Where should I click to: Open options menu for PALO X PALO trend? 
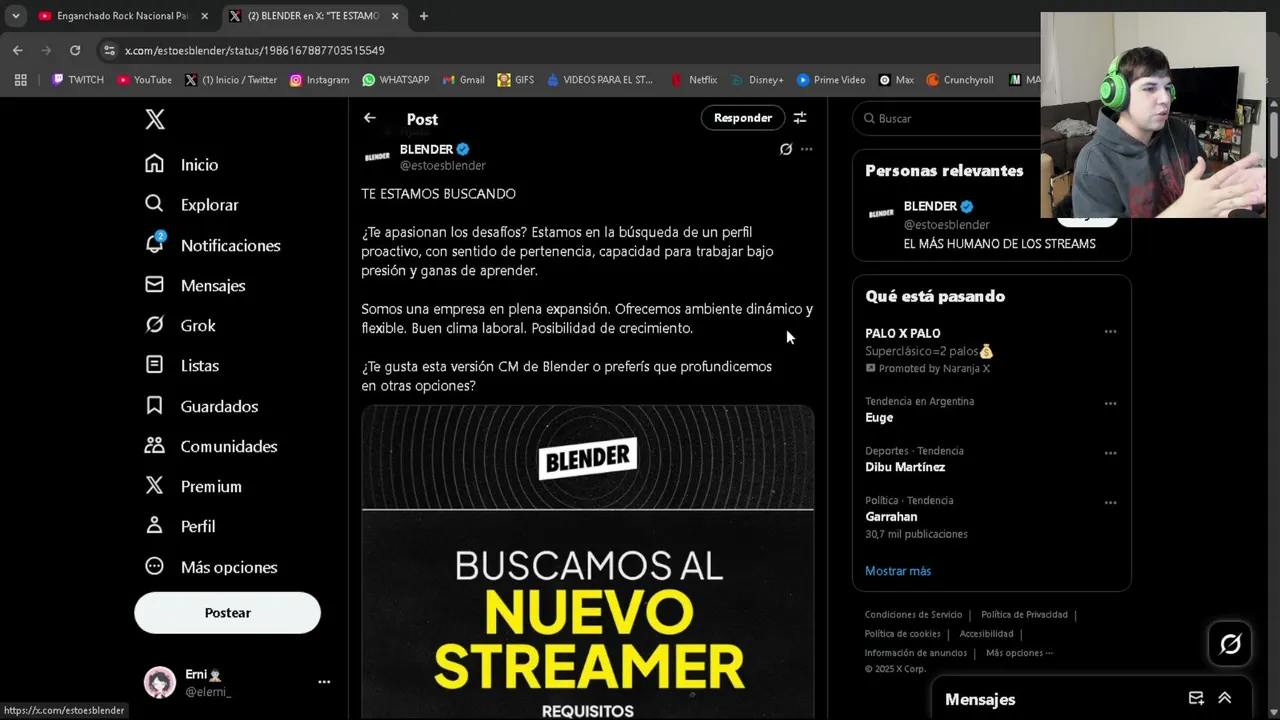(1110, 332)
